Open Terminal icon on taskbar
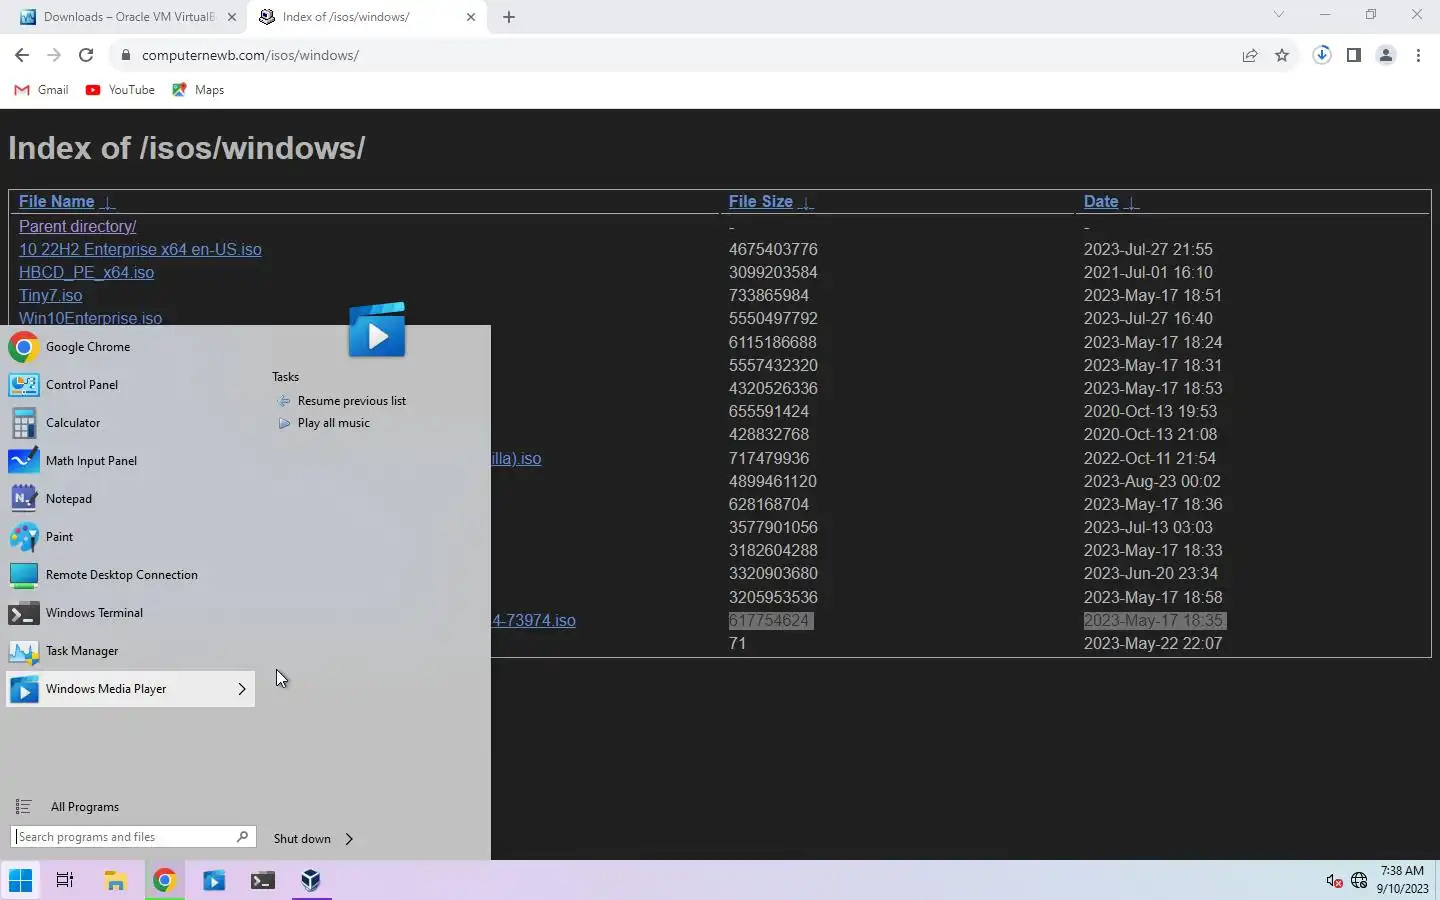 262,881
